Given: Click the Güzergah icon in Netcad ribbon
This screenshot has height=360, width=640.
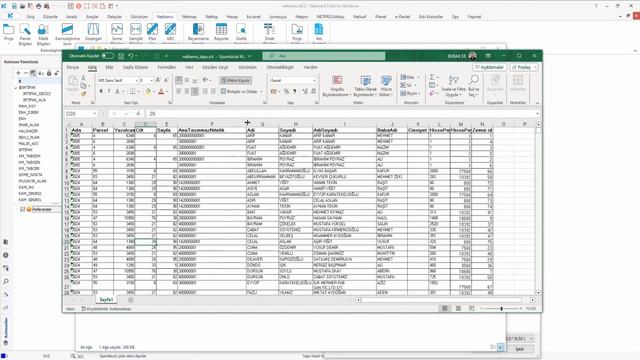Looking at the screenshot, I should [x=93, y=33].
